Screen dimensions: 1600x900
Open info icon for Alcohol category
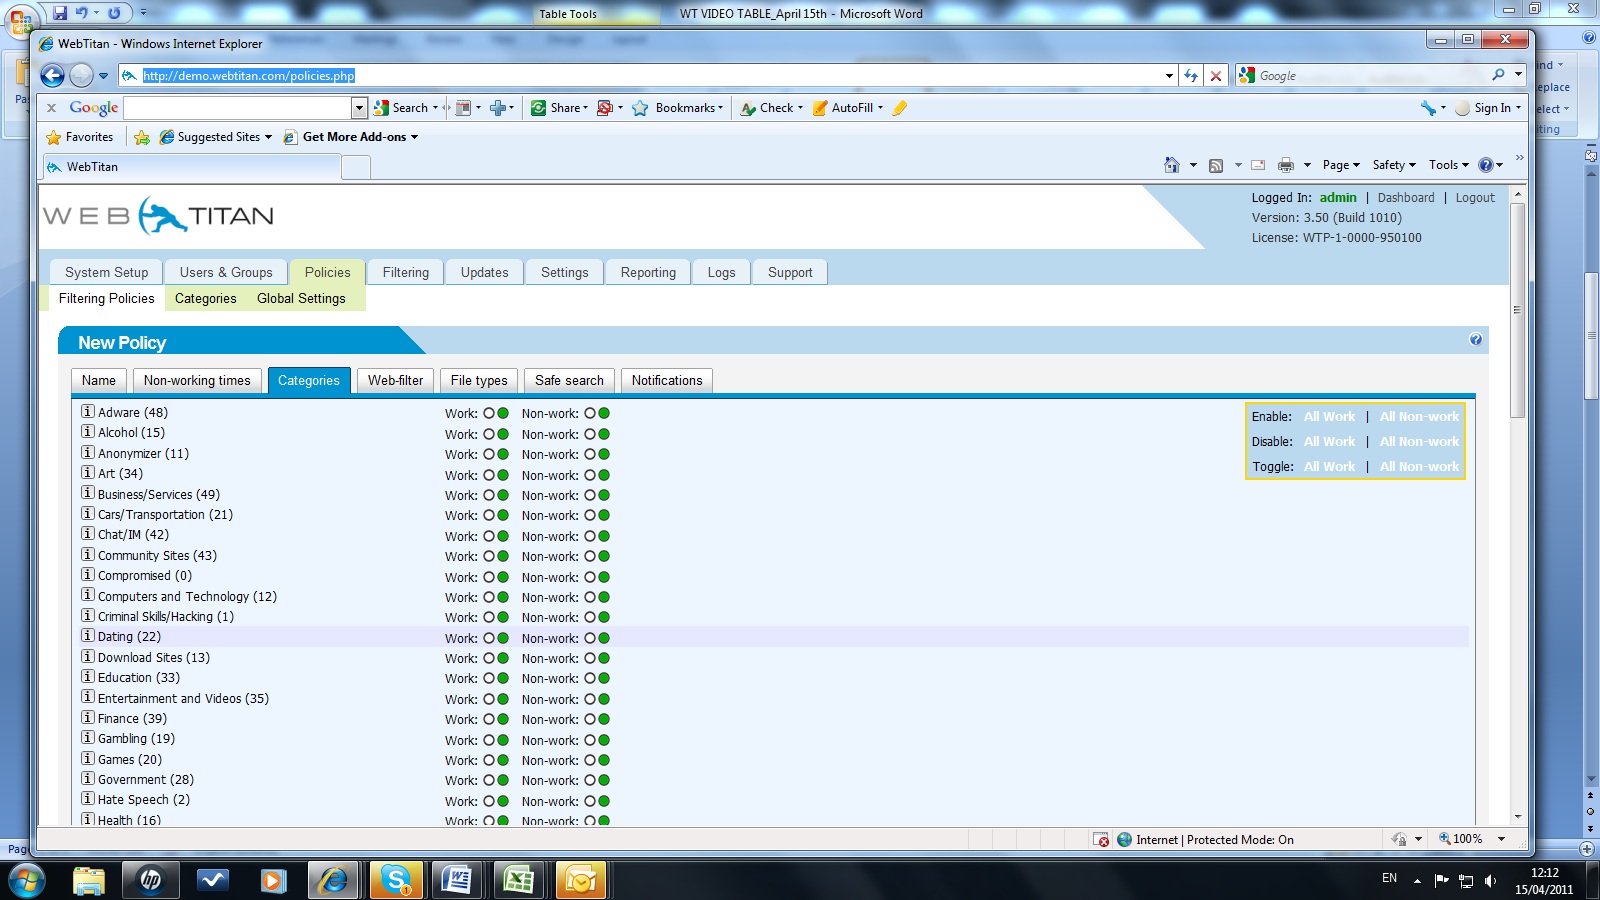click(88, 431)
